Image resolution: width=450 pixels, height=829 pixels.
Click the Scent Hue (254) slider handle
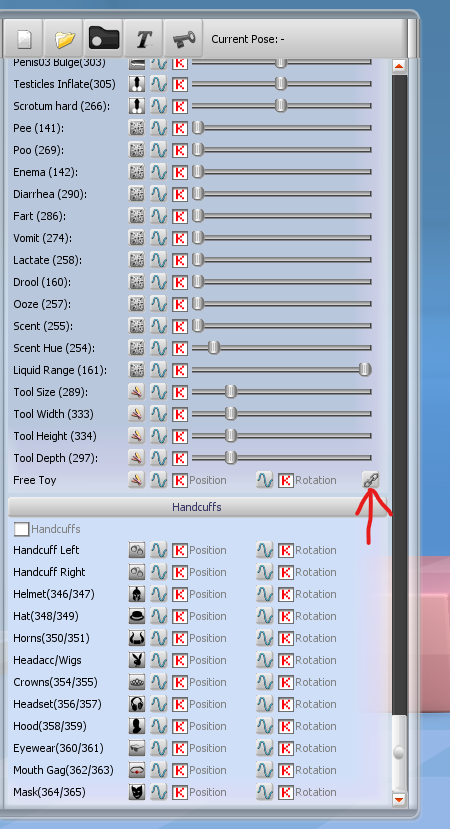point(214,348)
